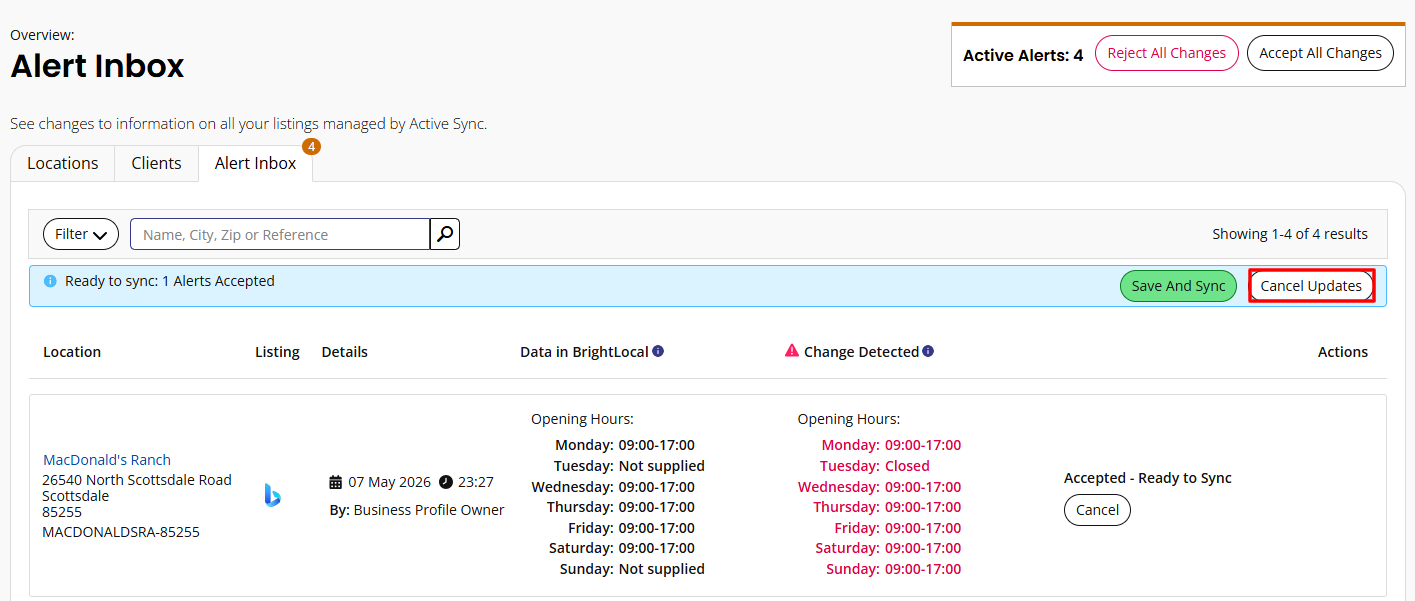Click the Actions column header
1415x601 pixels.
click(x=1343, y=352)
